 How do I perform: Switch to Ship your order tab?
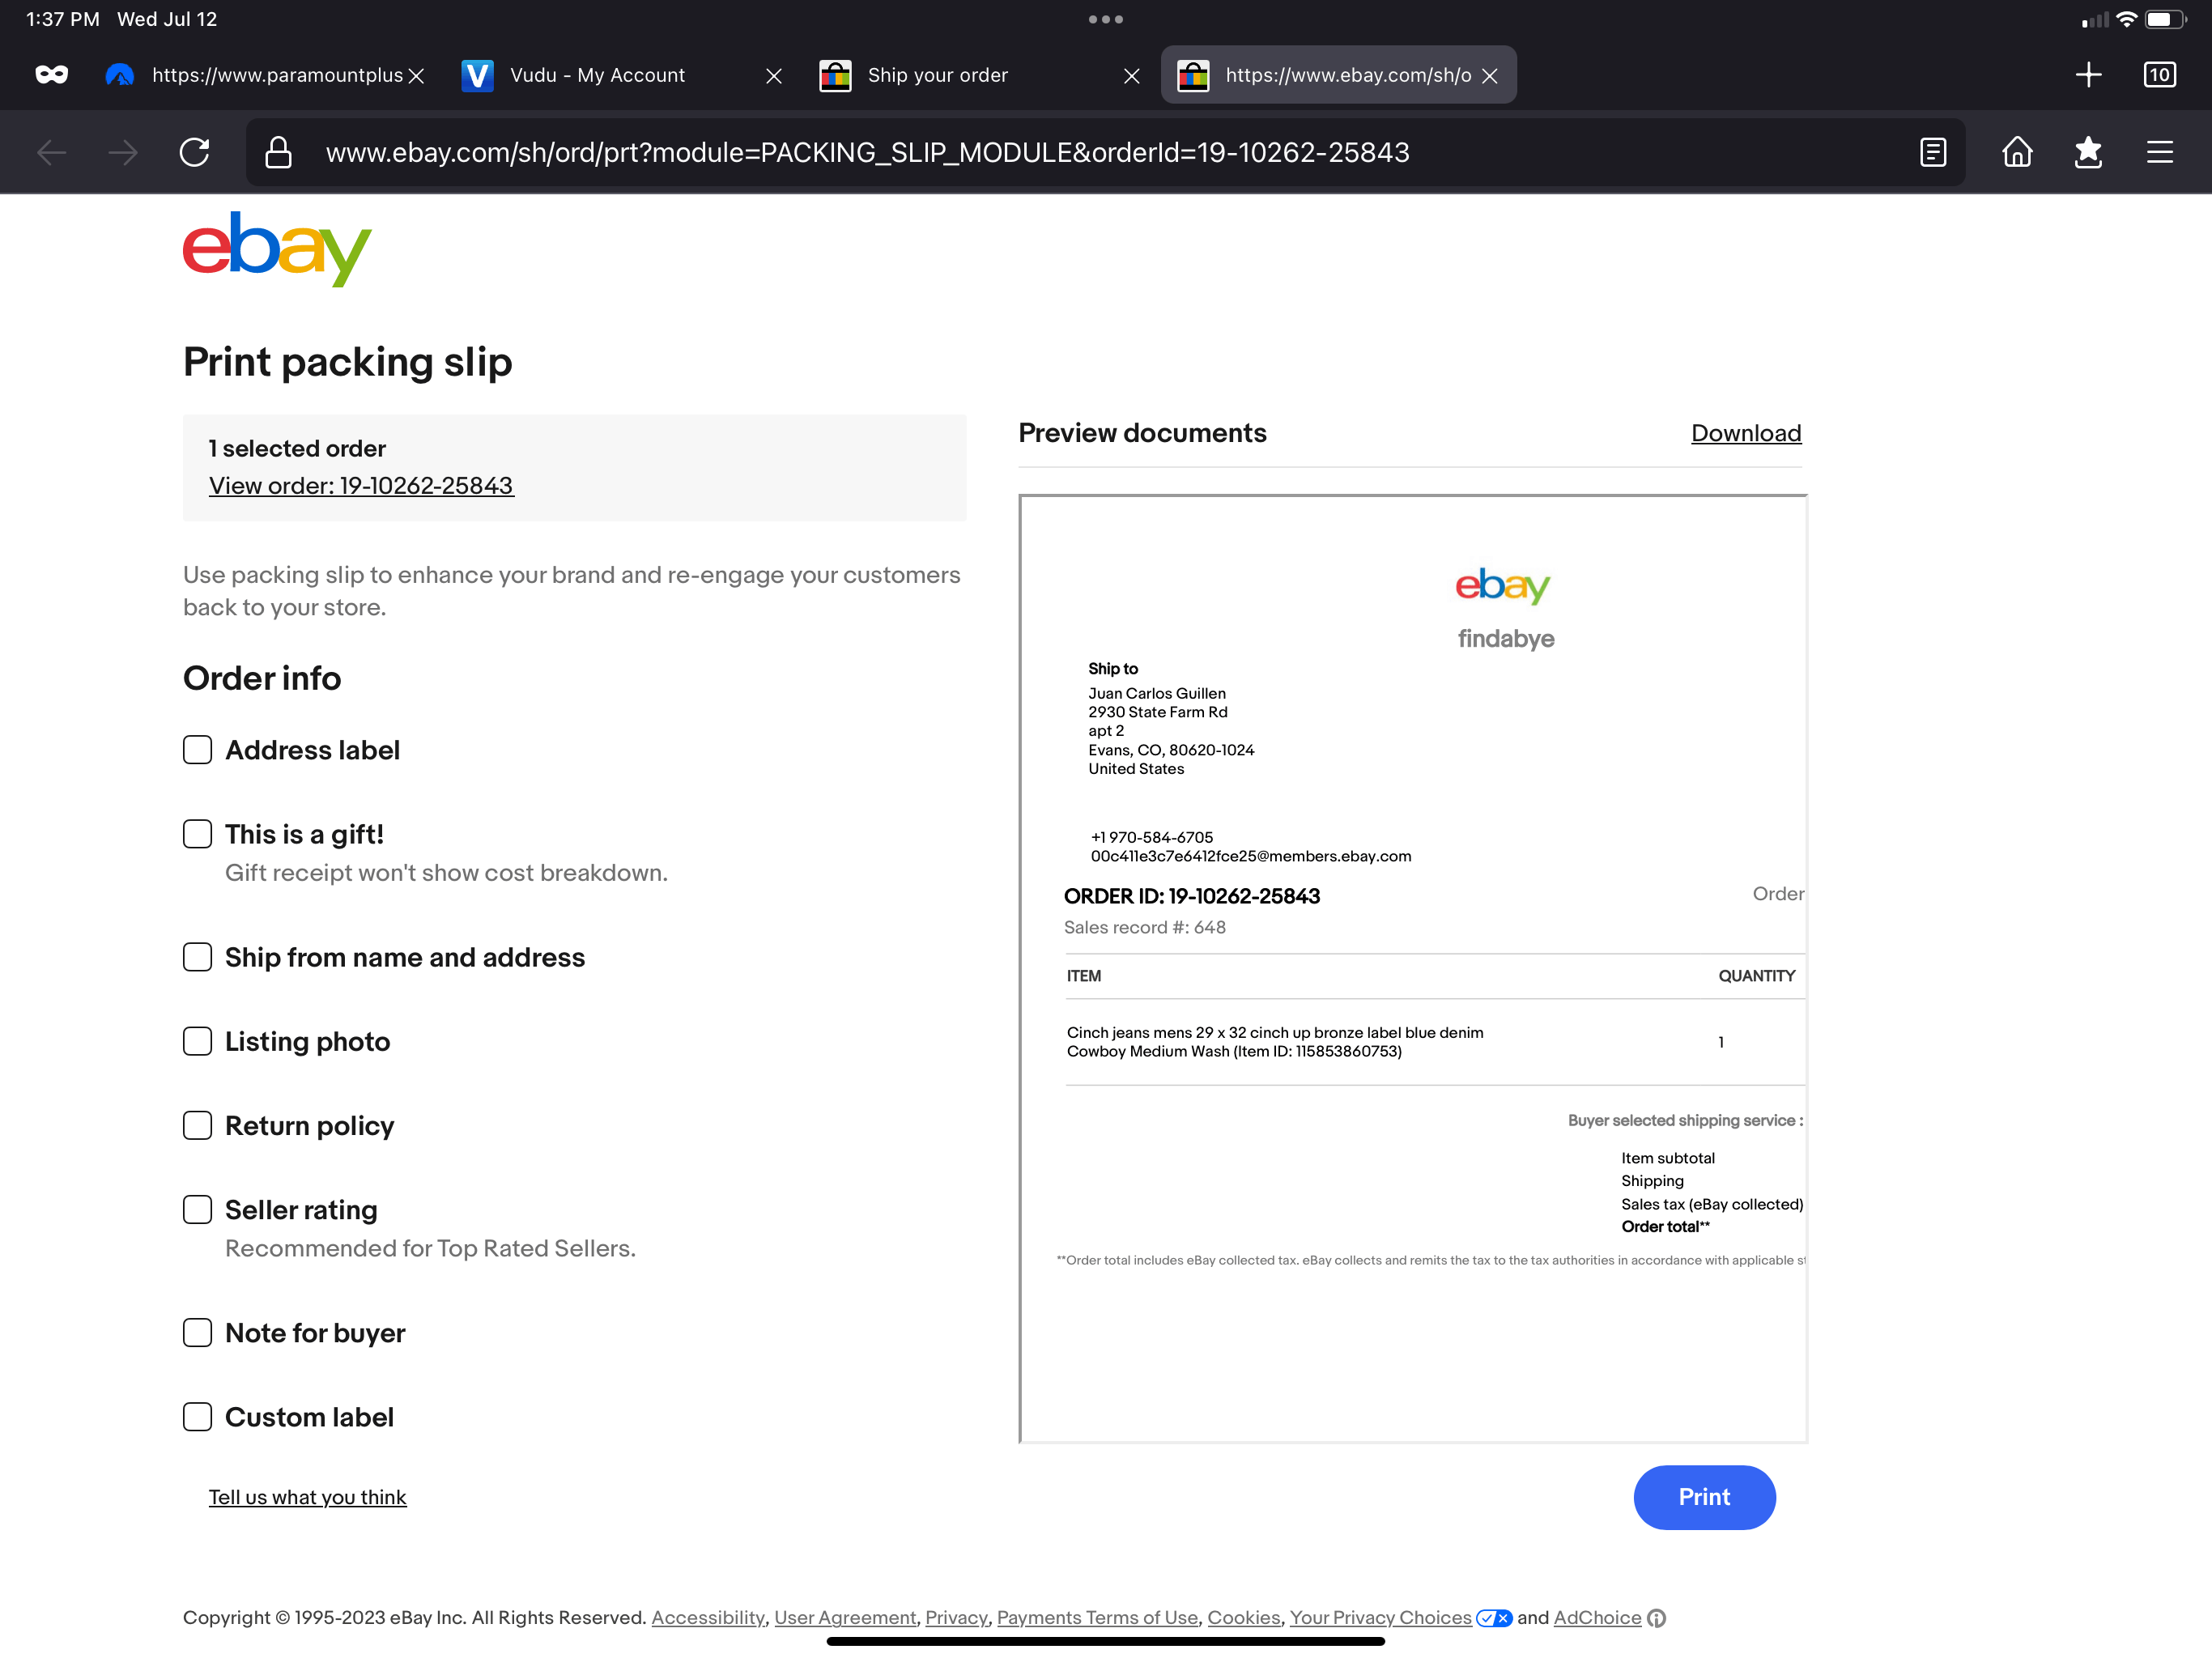click(x=938, y=75)
